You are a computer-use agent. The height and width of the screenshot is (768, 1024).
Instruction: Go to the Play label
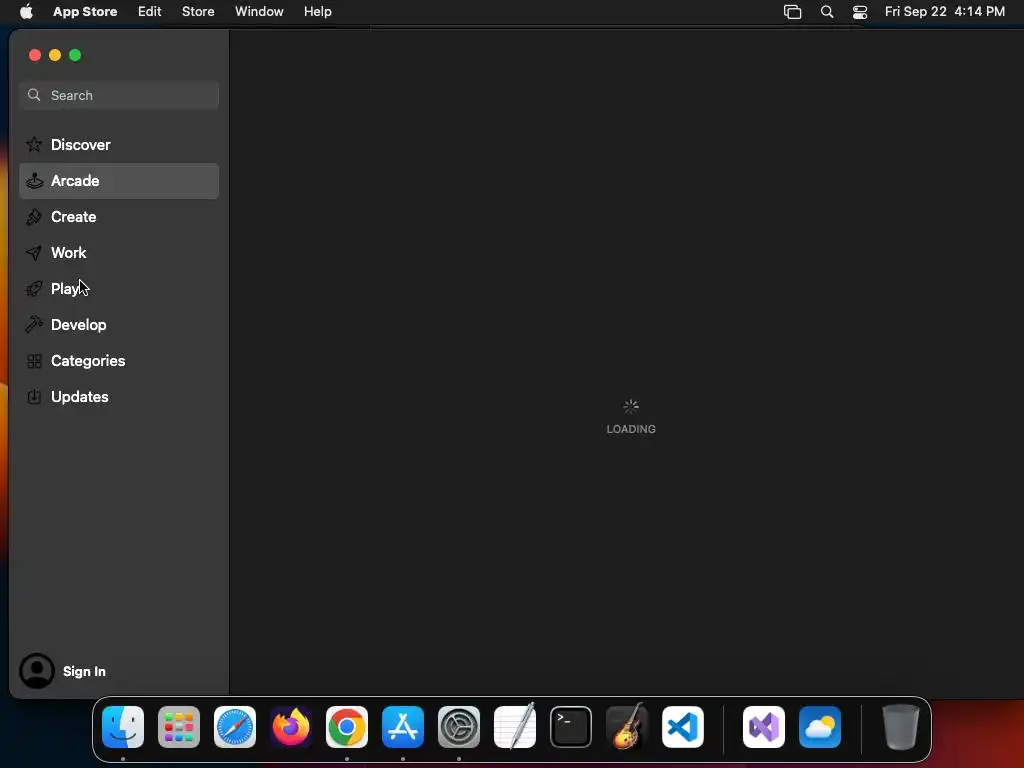tap(65, 289)
